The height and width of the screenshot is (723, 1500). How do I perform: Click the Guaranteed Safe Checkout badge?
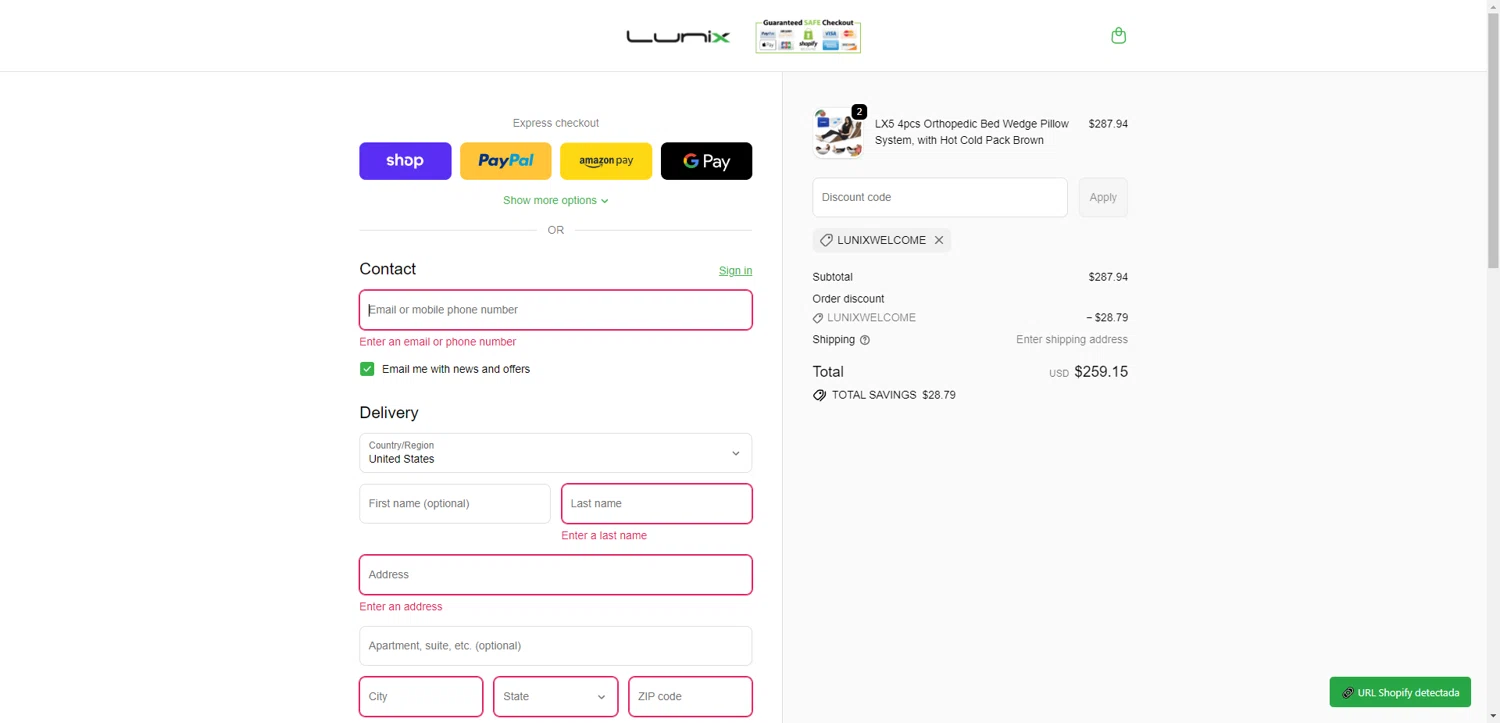pyautogui.click(x=808, y=36)
